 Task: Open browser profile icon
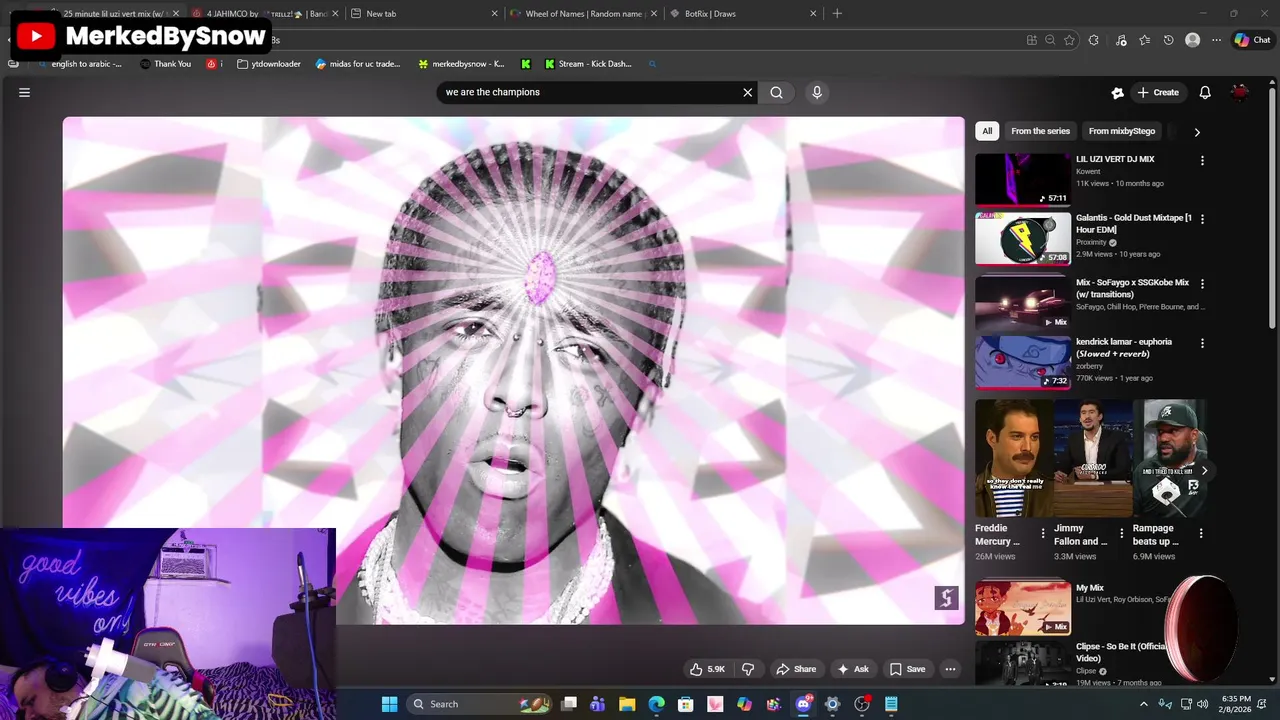tap(1192, 40)
